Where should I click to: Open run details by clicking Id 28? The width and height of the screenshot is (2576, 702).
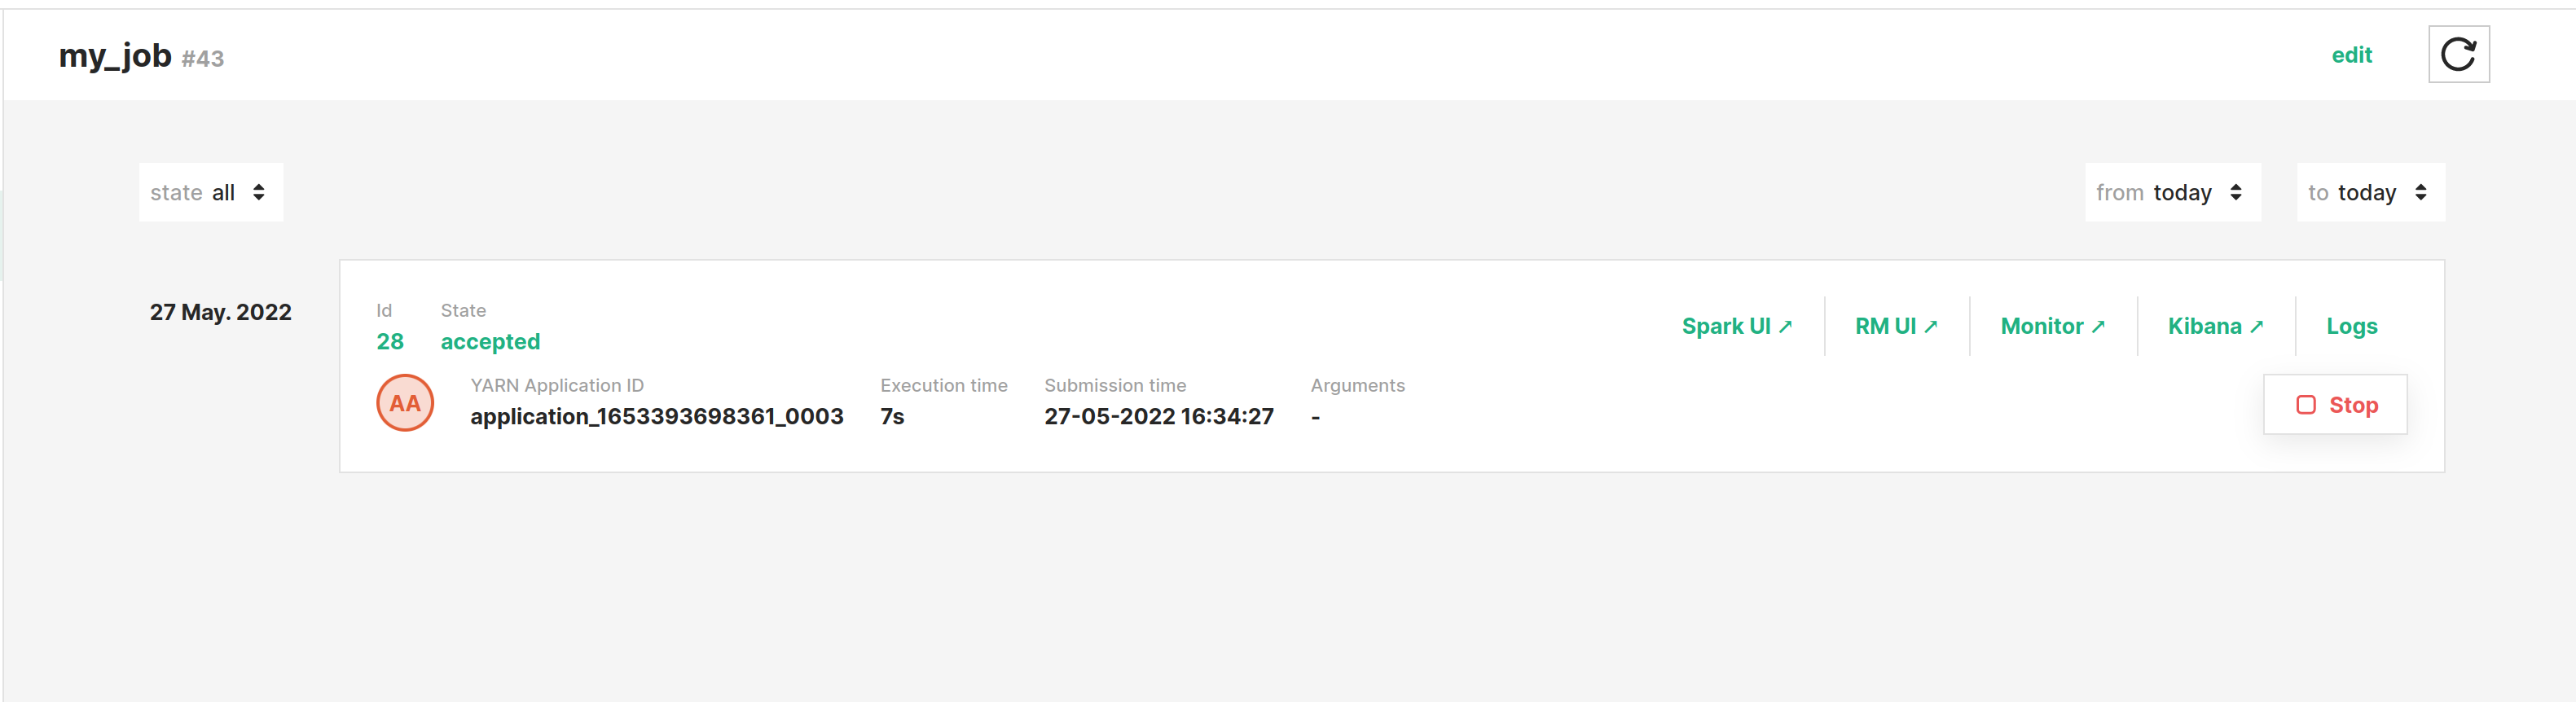coord(390,341)
